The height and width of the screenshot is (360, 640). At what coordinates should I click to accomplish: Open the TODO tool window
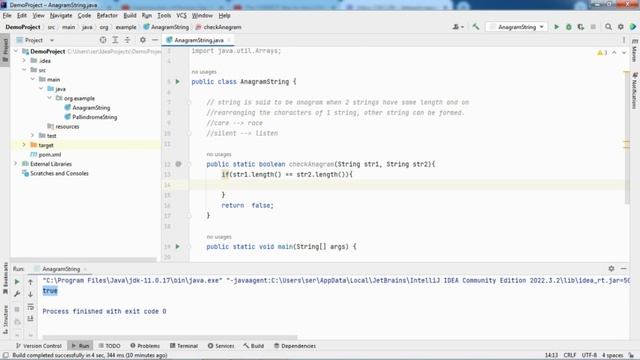tap(109, 346)
